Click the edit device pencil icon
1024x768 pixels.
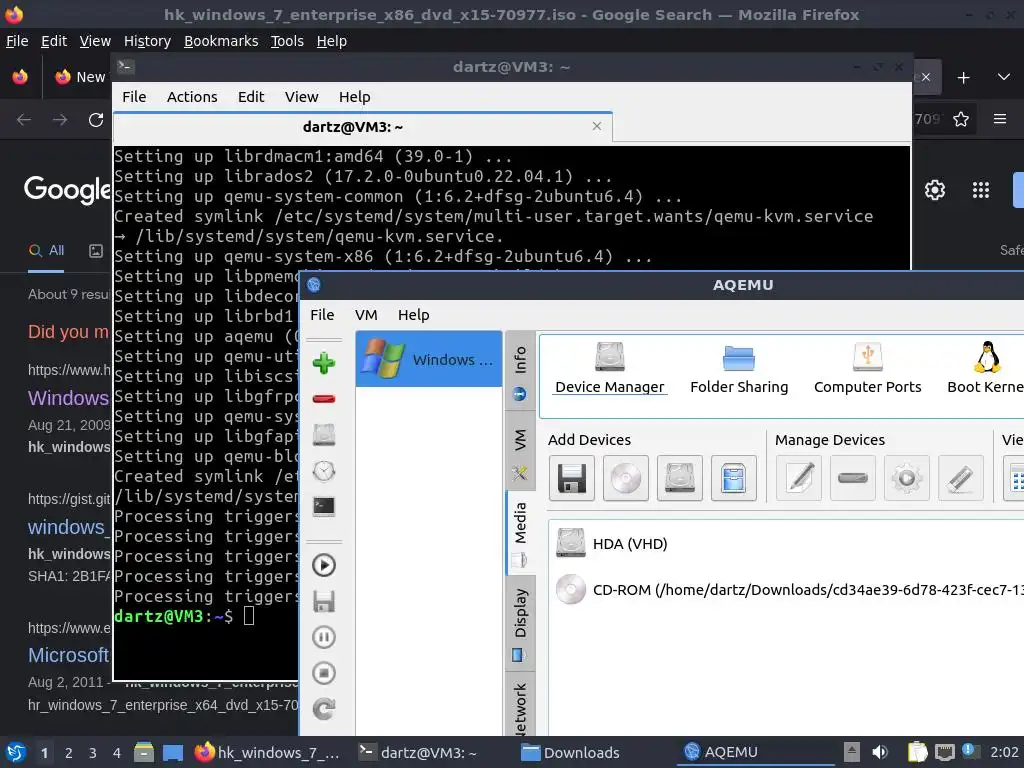[x=799, y=479]
